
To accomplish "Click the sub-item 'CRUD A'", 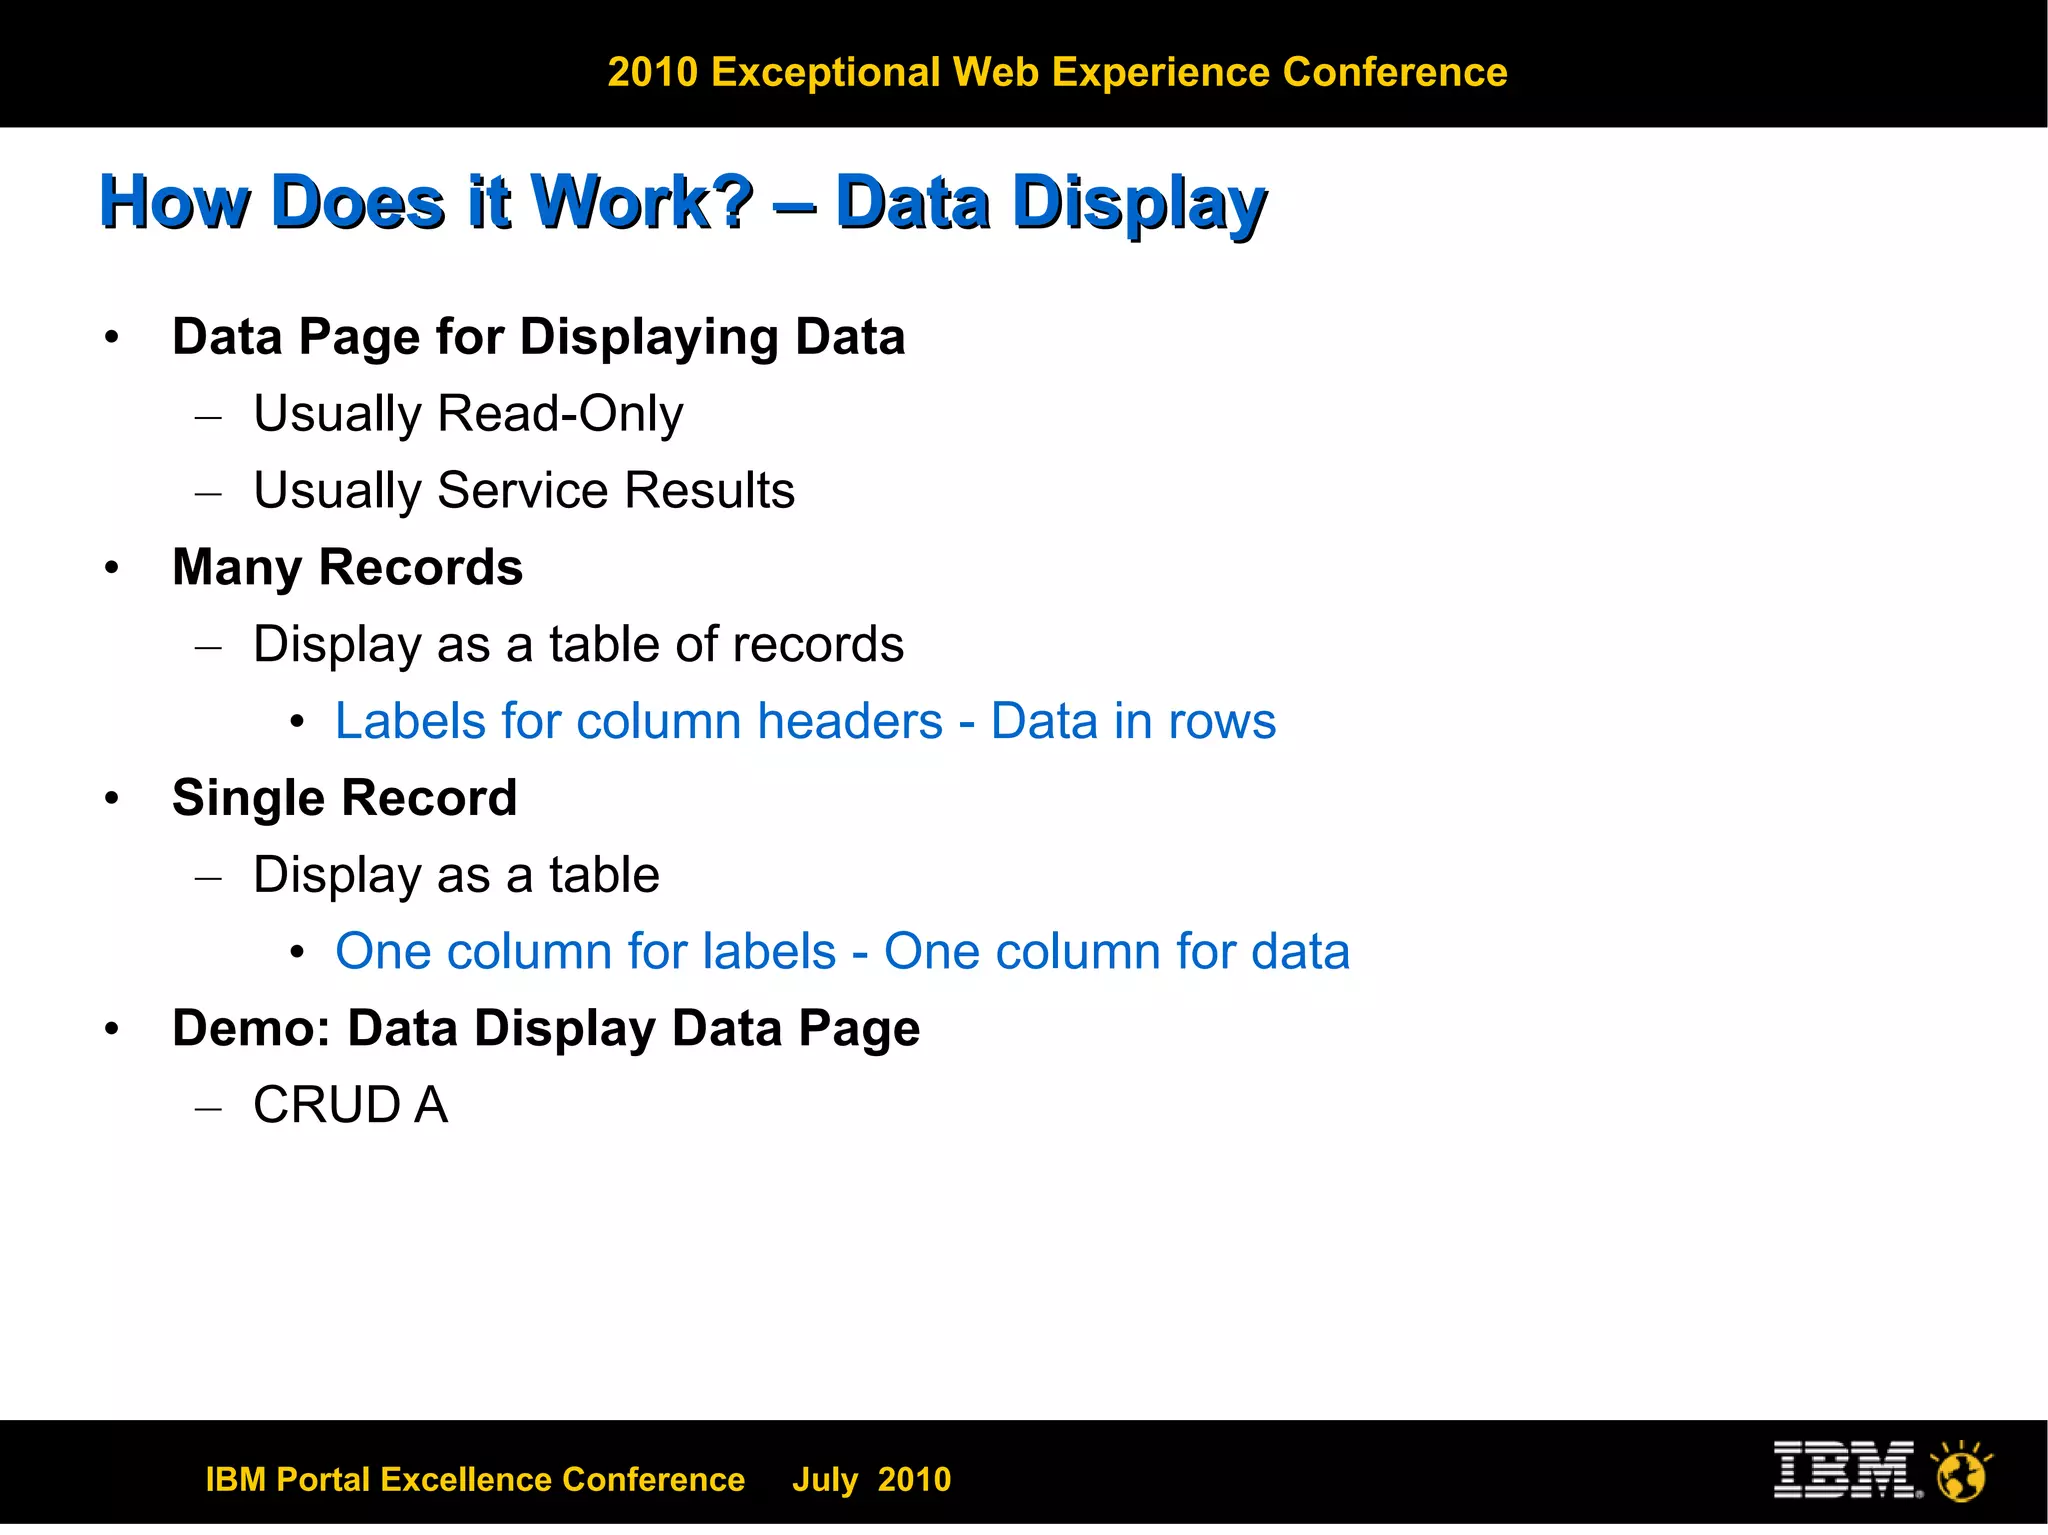I will click(x=350, y=1106).
